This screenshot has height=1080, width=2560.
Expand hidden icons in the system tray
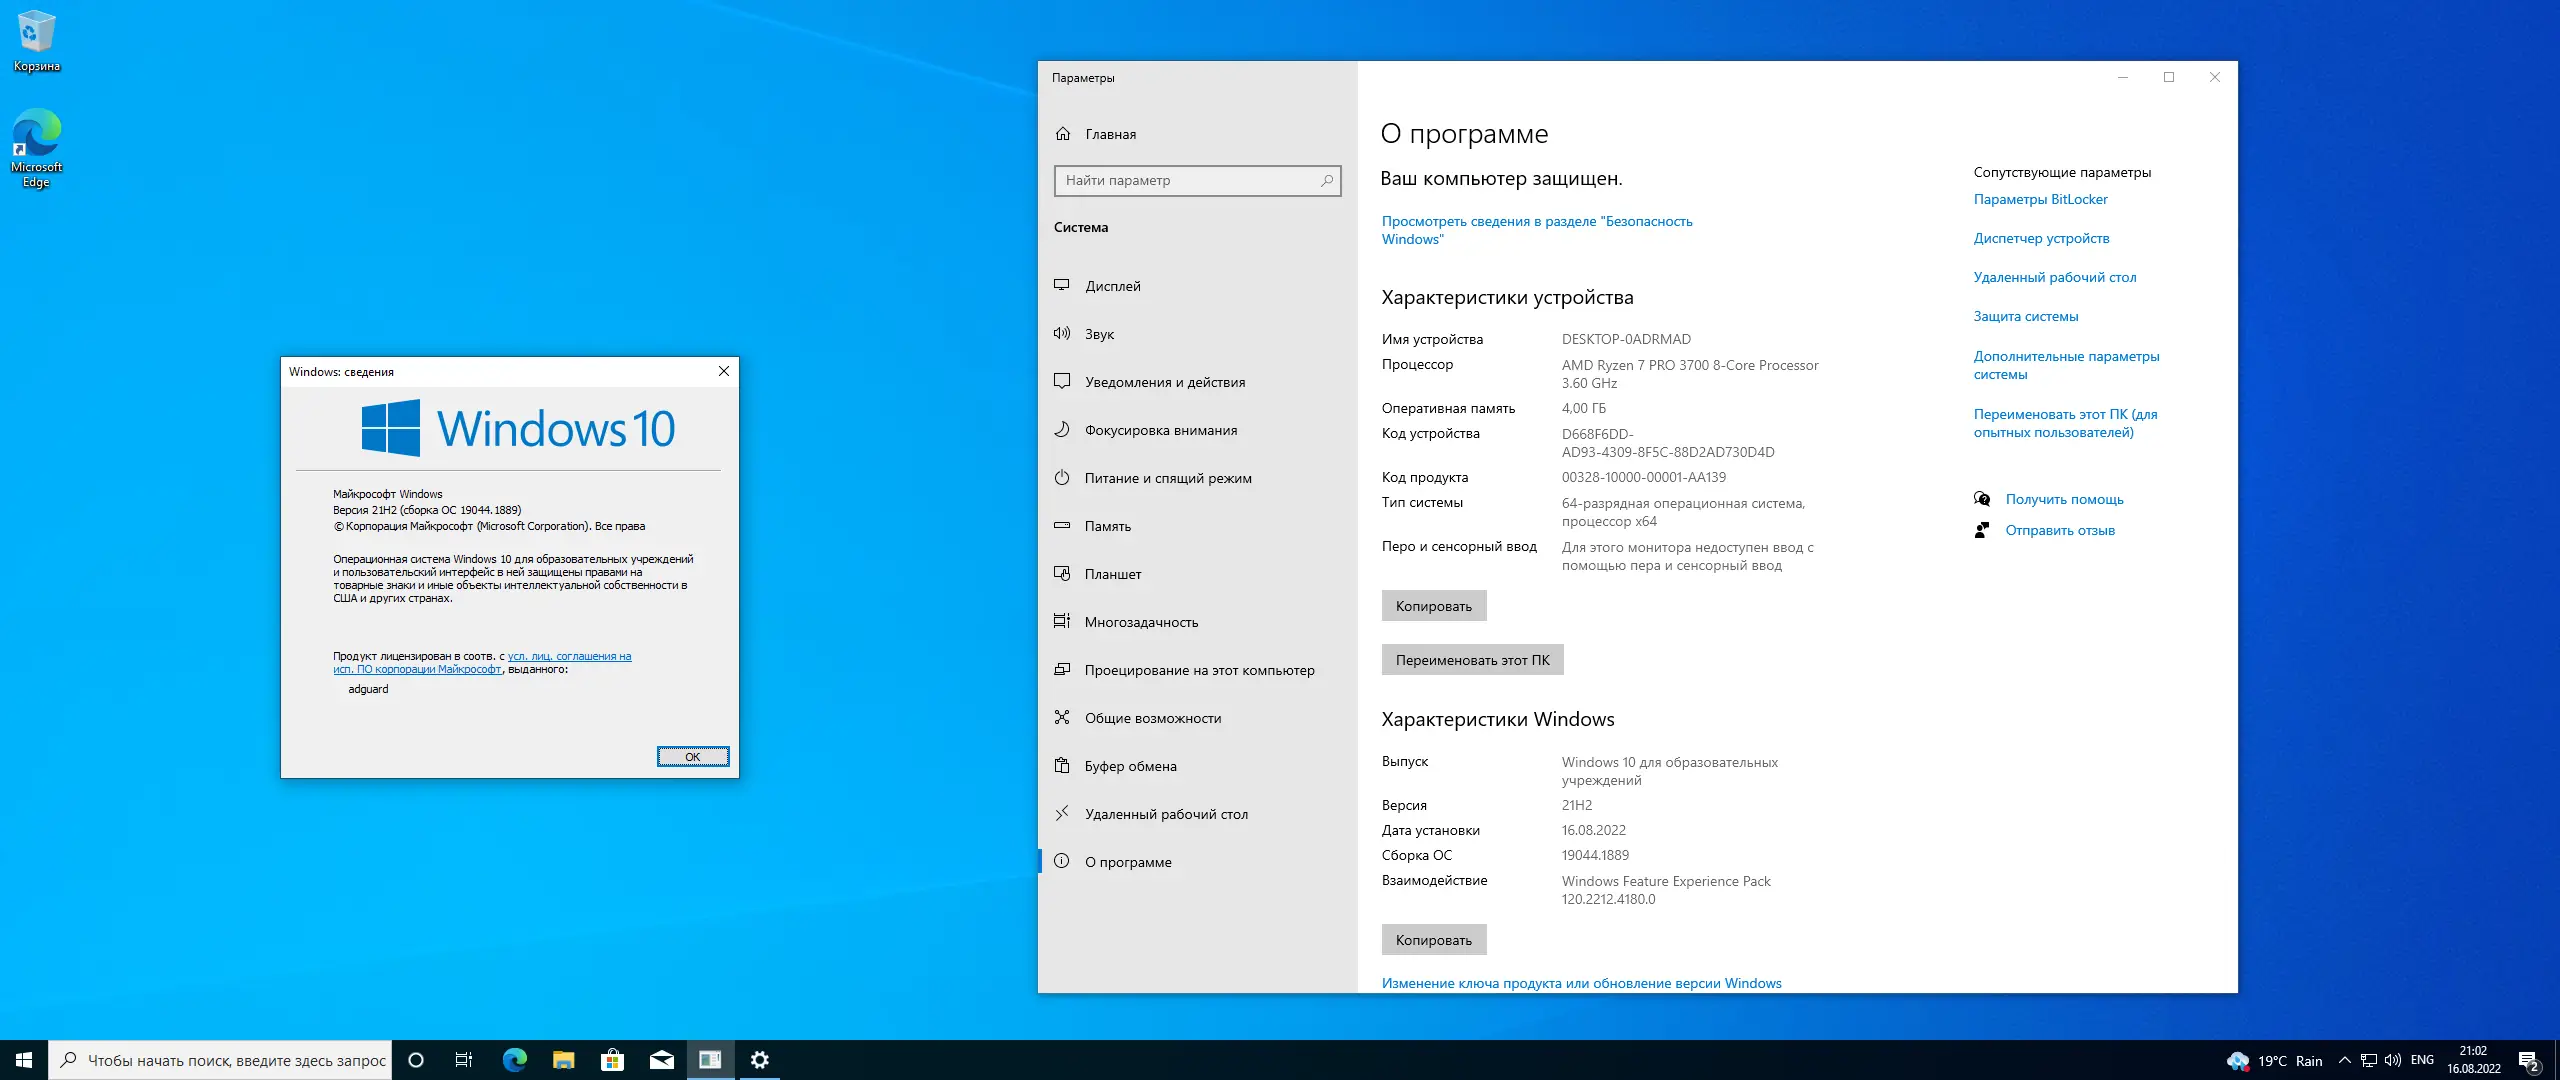2343,1060
